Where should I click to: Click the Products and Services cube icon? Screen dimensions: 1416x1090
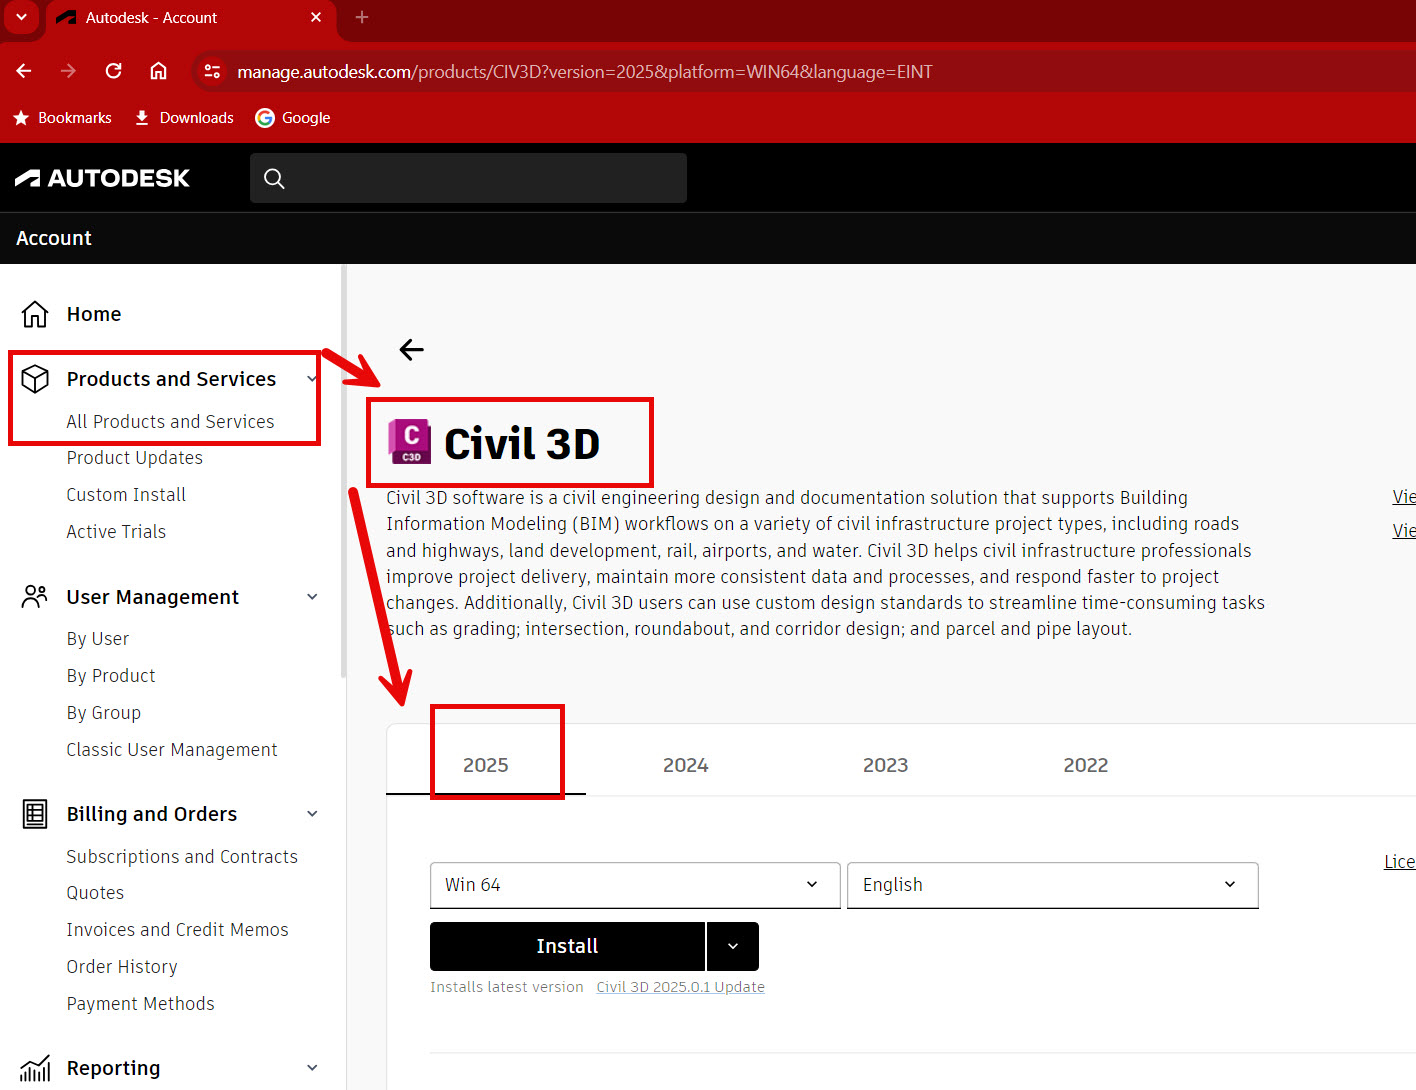[35, 379]
